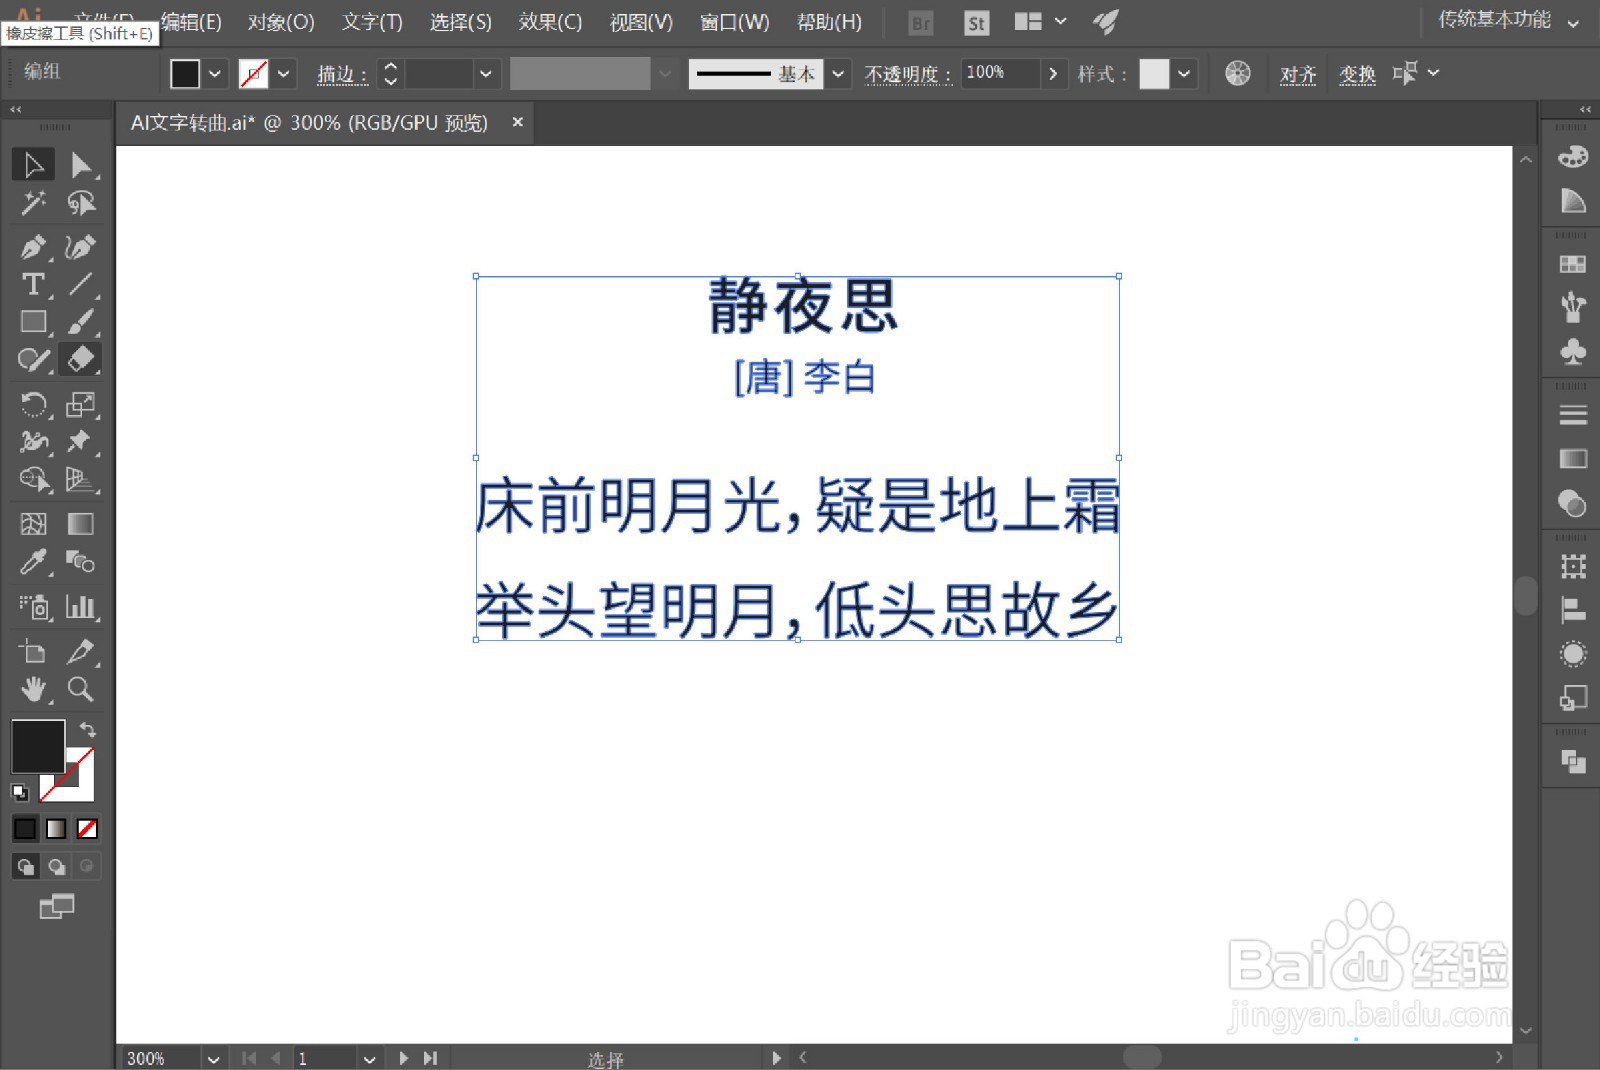Choose the Shaper tool
The width and height of the screenshot is (1600, 1070).
pyautogui.click(x=33, y=359)
